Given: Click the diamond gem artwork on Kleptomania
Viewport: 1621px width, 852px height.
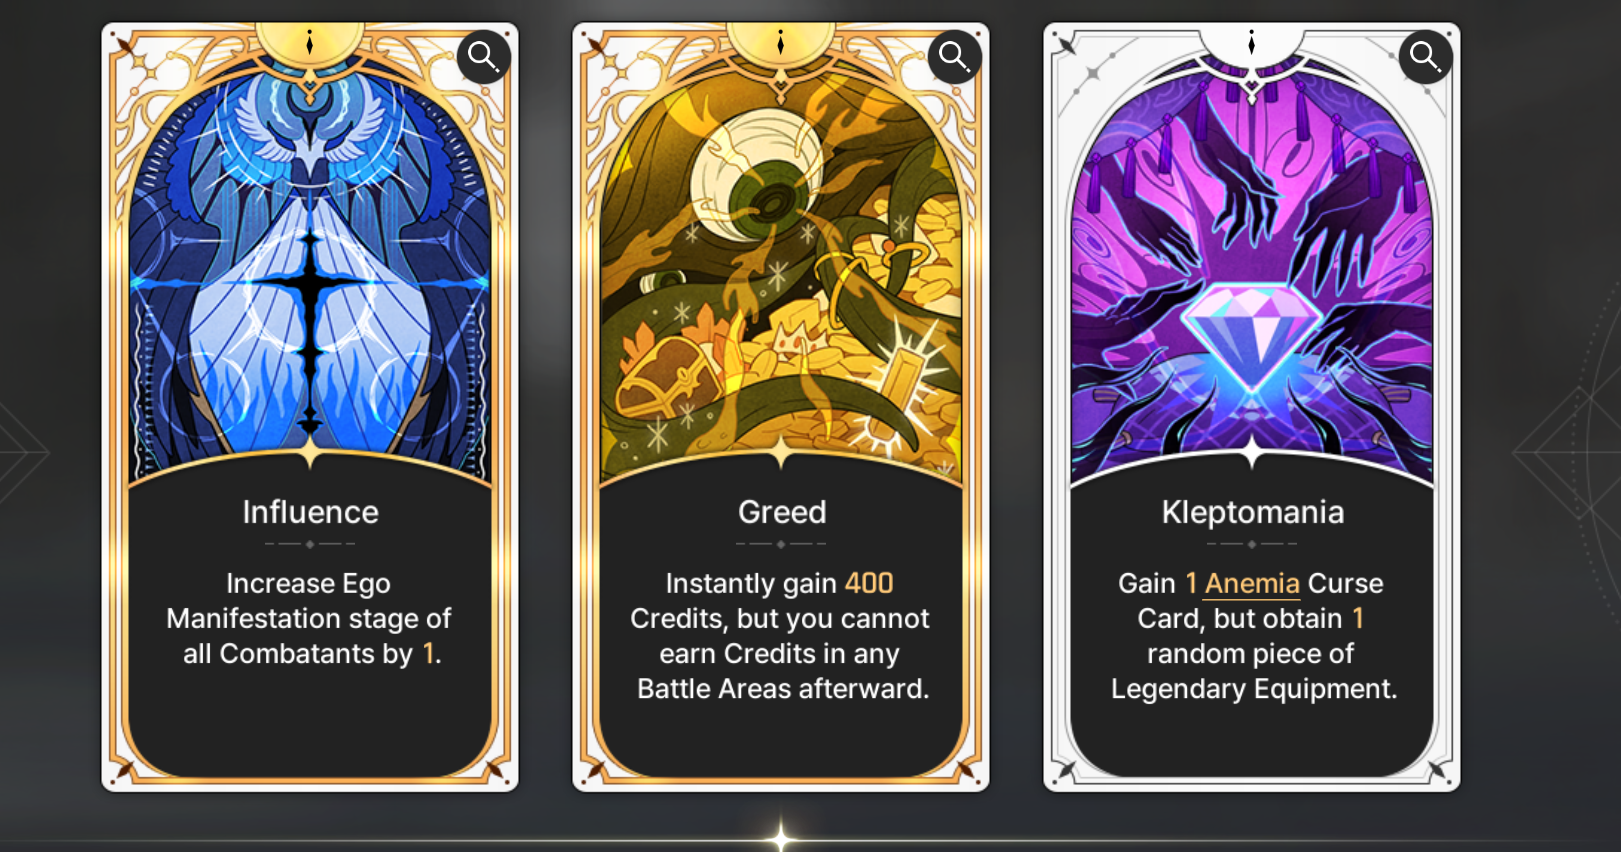Looking at the screenshot, I should click(1252, 336).
